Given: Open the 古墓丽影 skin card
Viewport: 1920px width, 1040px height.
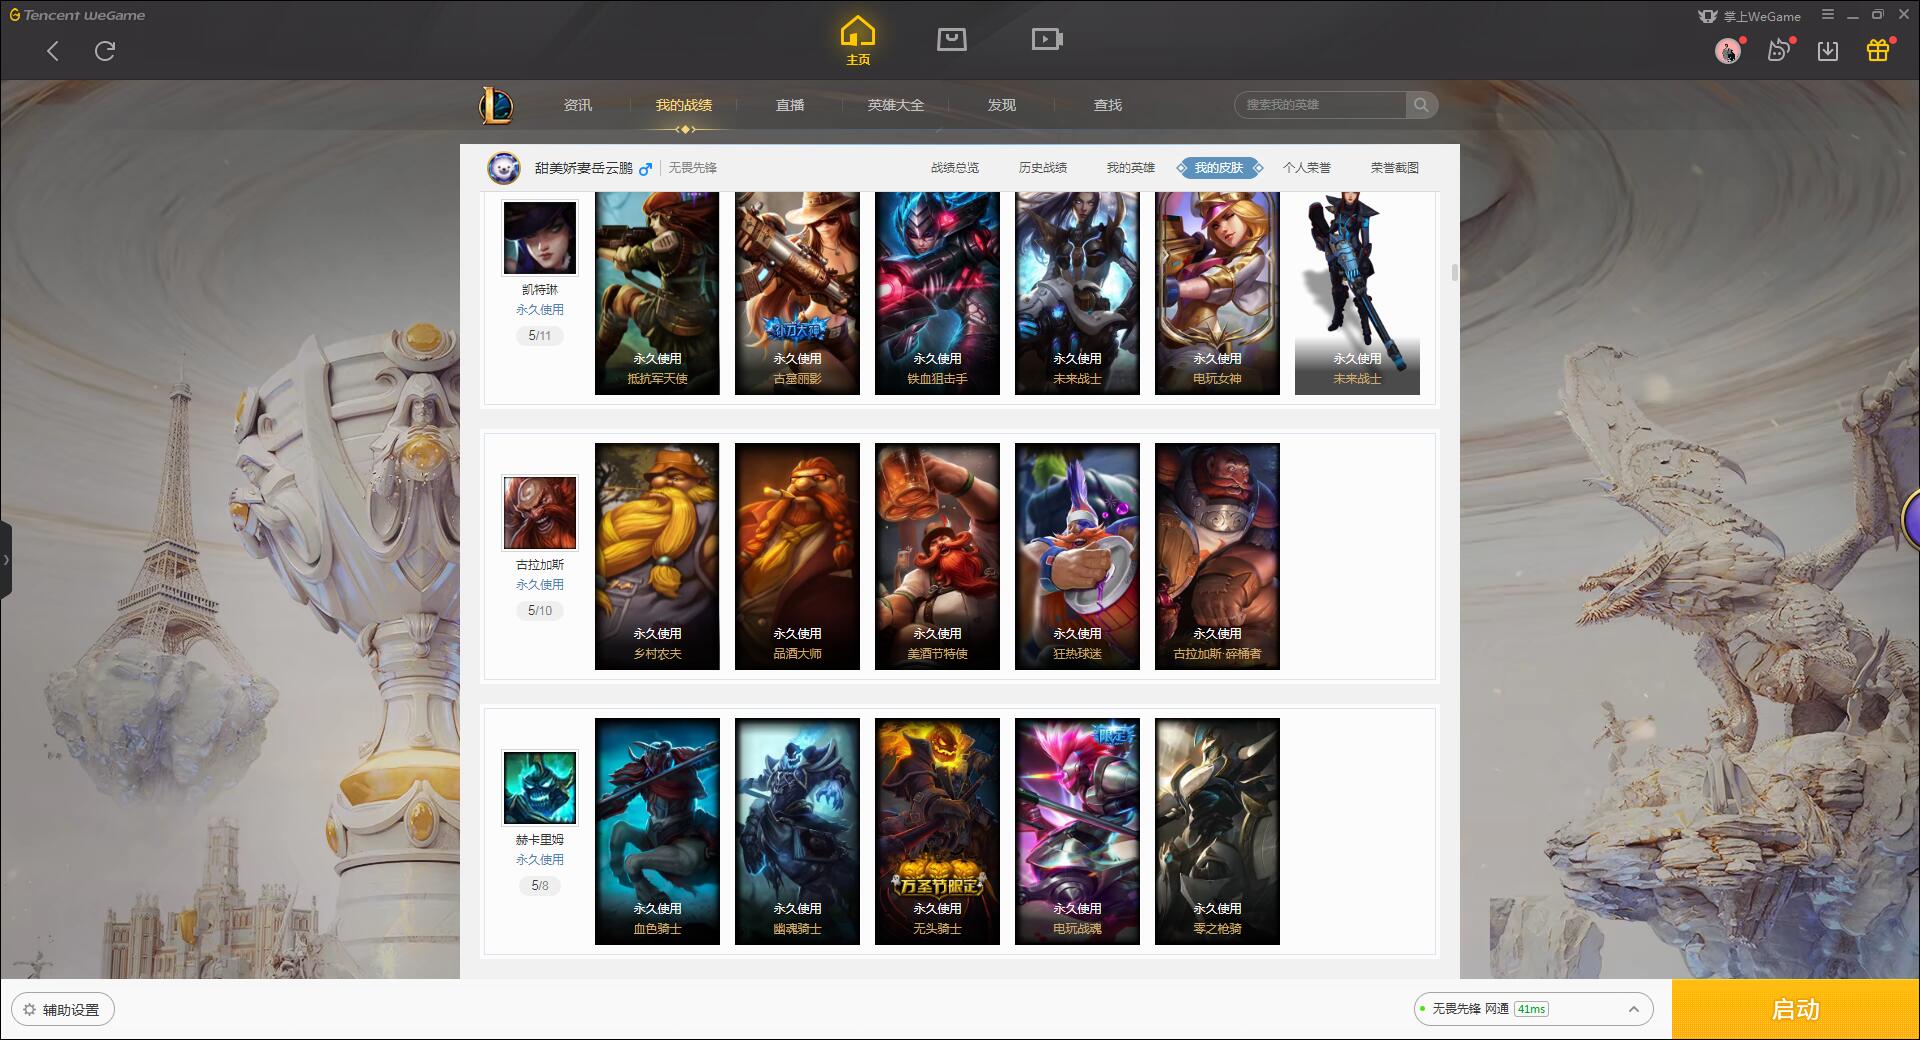Looking at the screenshot, I should (x=797, y=293).
